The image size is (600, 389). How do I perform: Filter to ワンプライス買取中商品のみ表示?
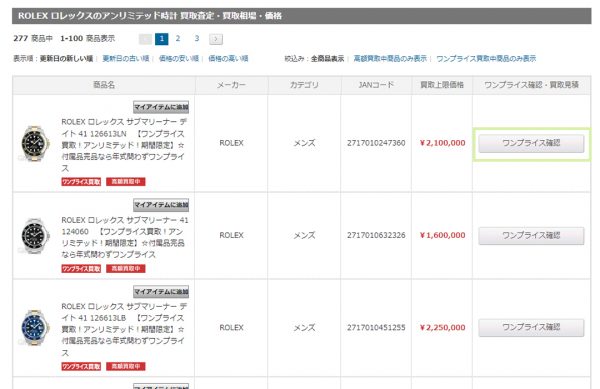click(486, 59)
